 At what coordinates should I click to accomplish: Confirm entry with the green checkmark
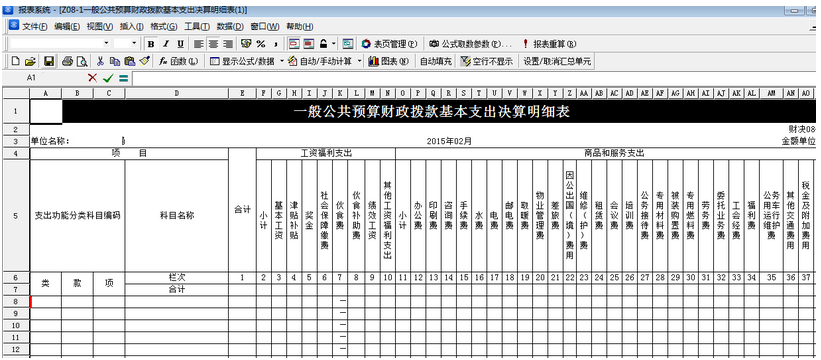click(108, 78)
